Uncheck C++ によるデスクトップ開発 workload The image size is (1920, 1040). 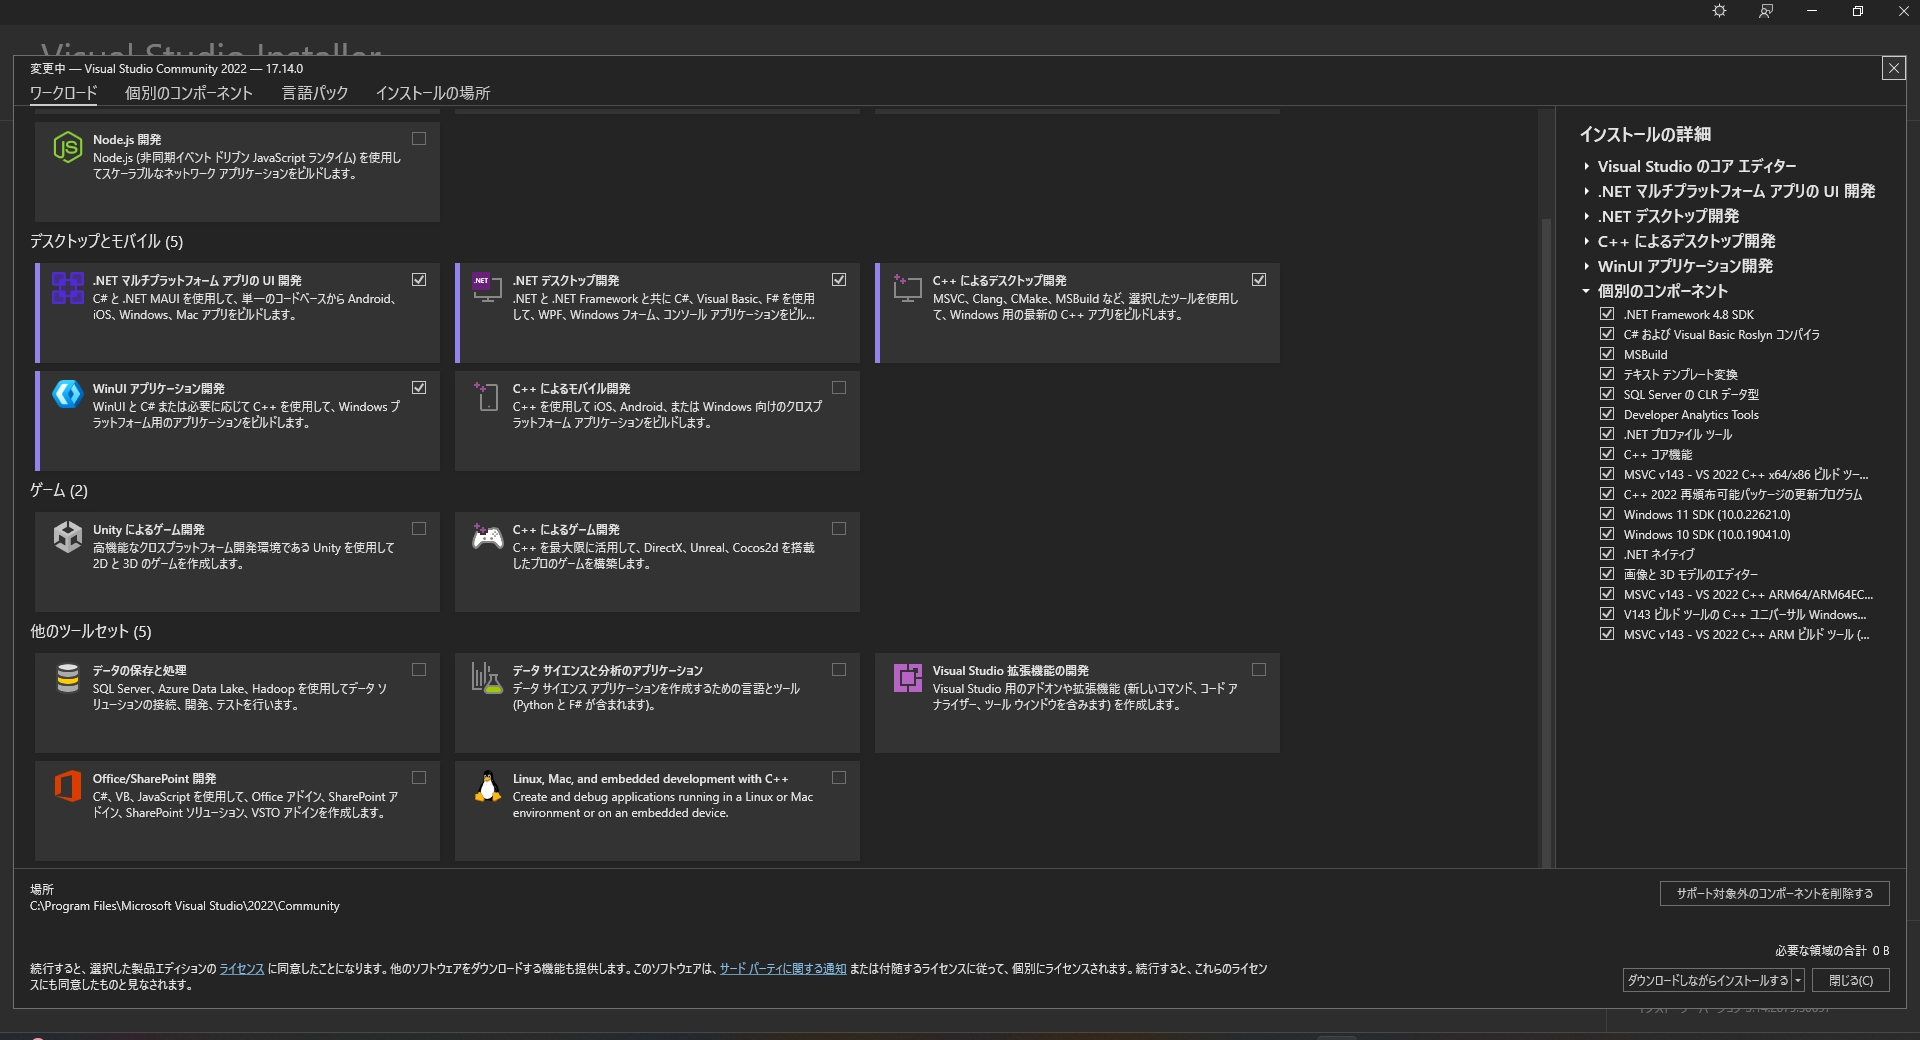(1259, 280)
